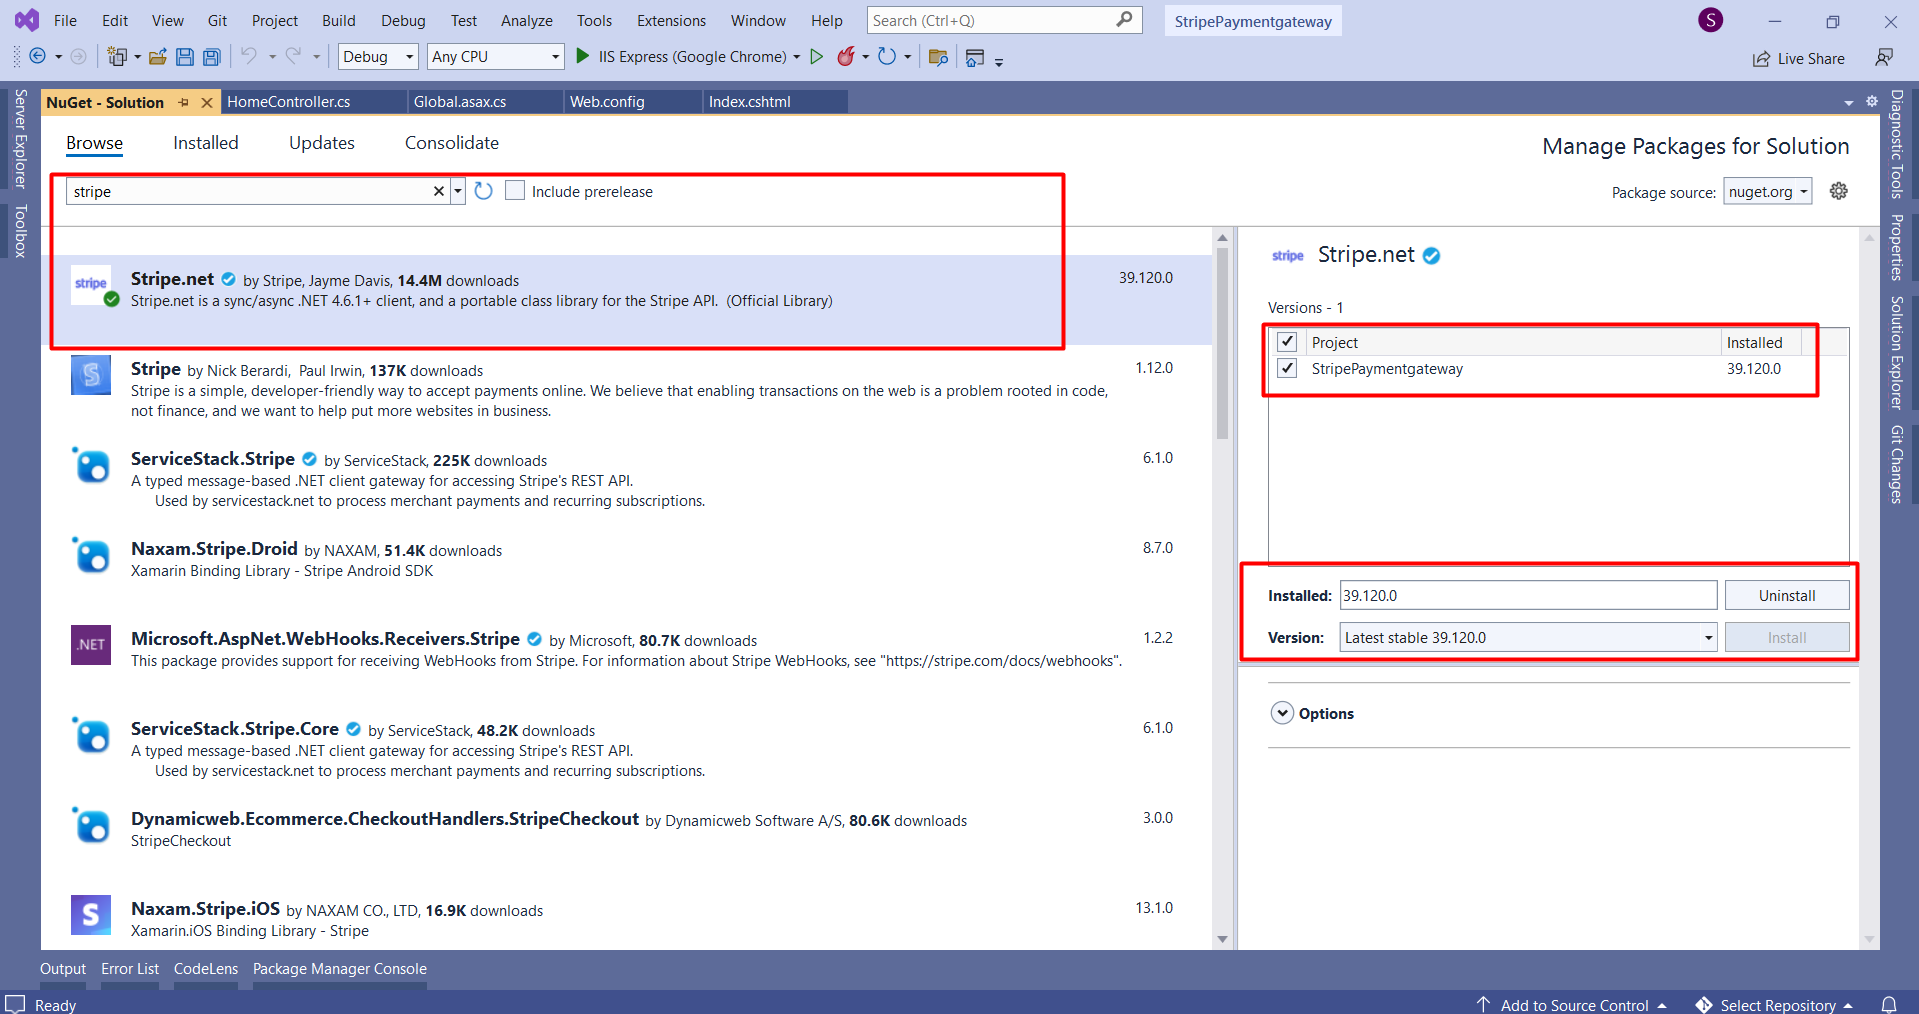The height and width of the screenshot is (1014, 1919).
Task: Click the refresh icon next to search box
Action: (484, 191)
